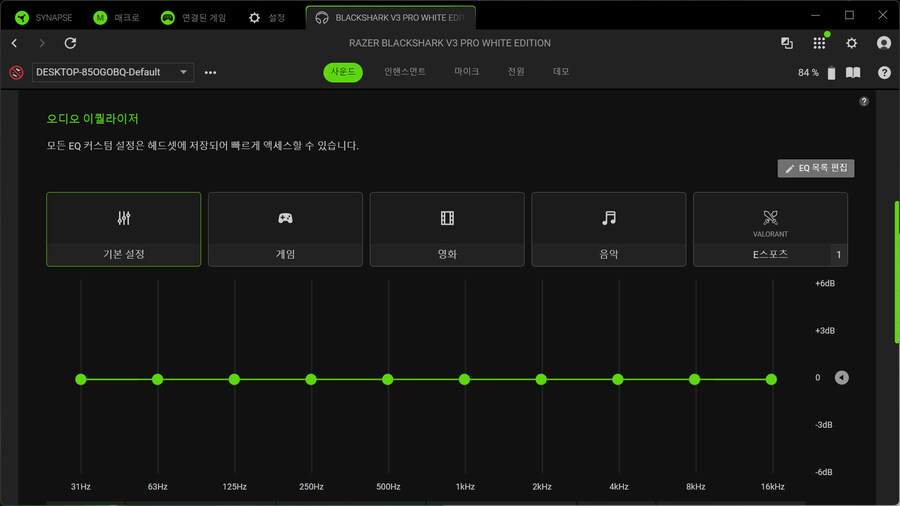Select the 영화 EQ preset

pos(447,229)
